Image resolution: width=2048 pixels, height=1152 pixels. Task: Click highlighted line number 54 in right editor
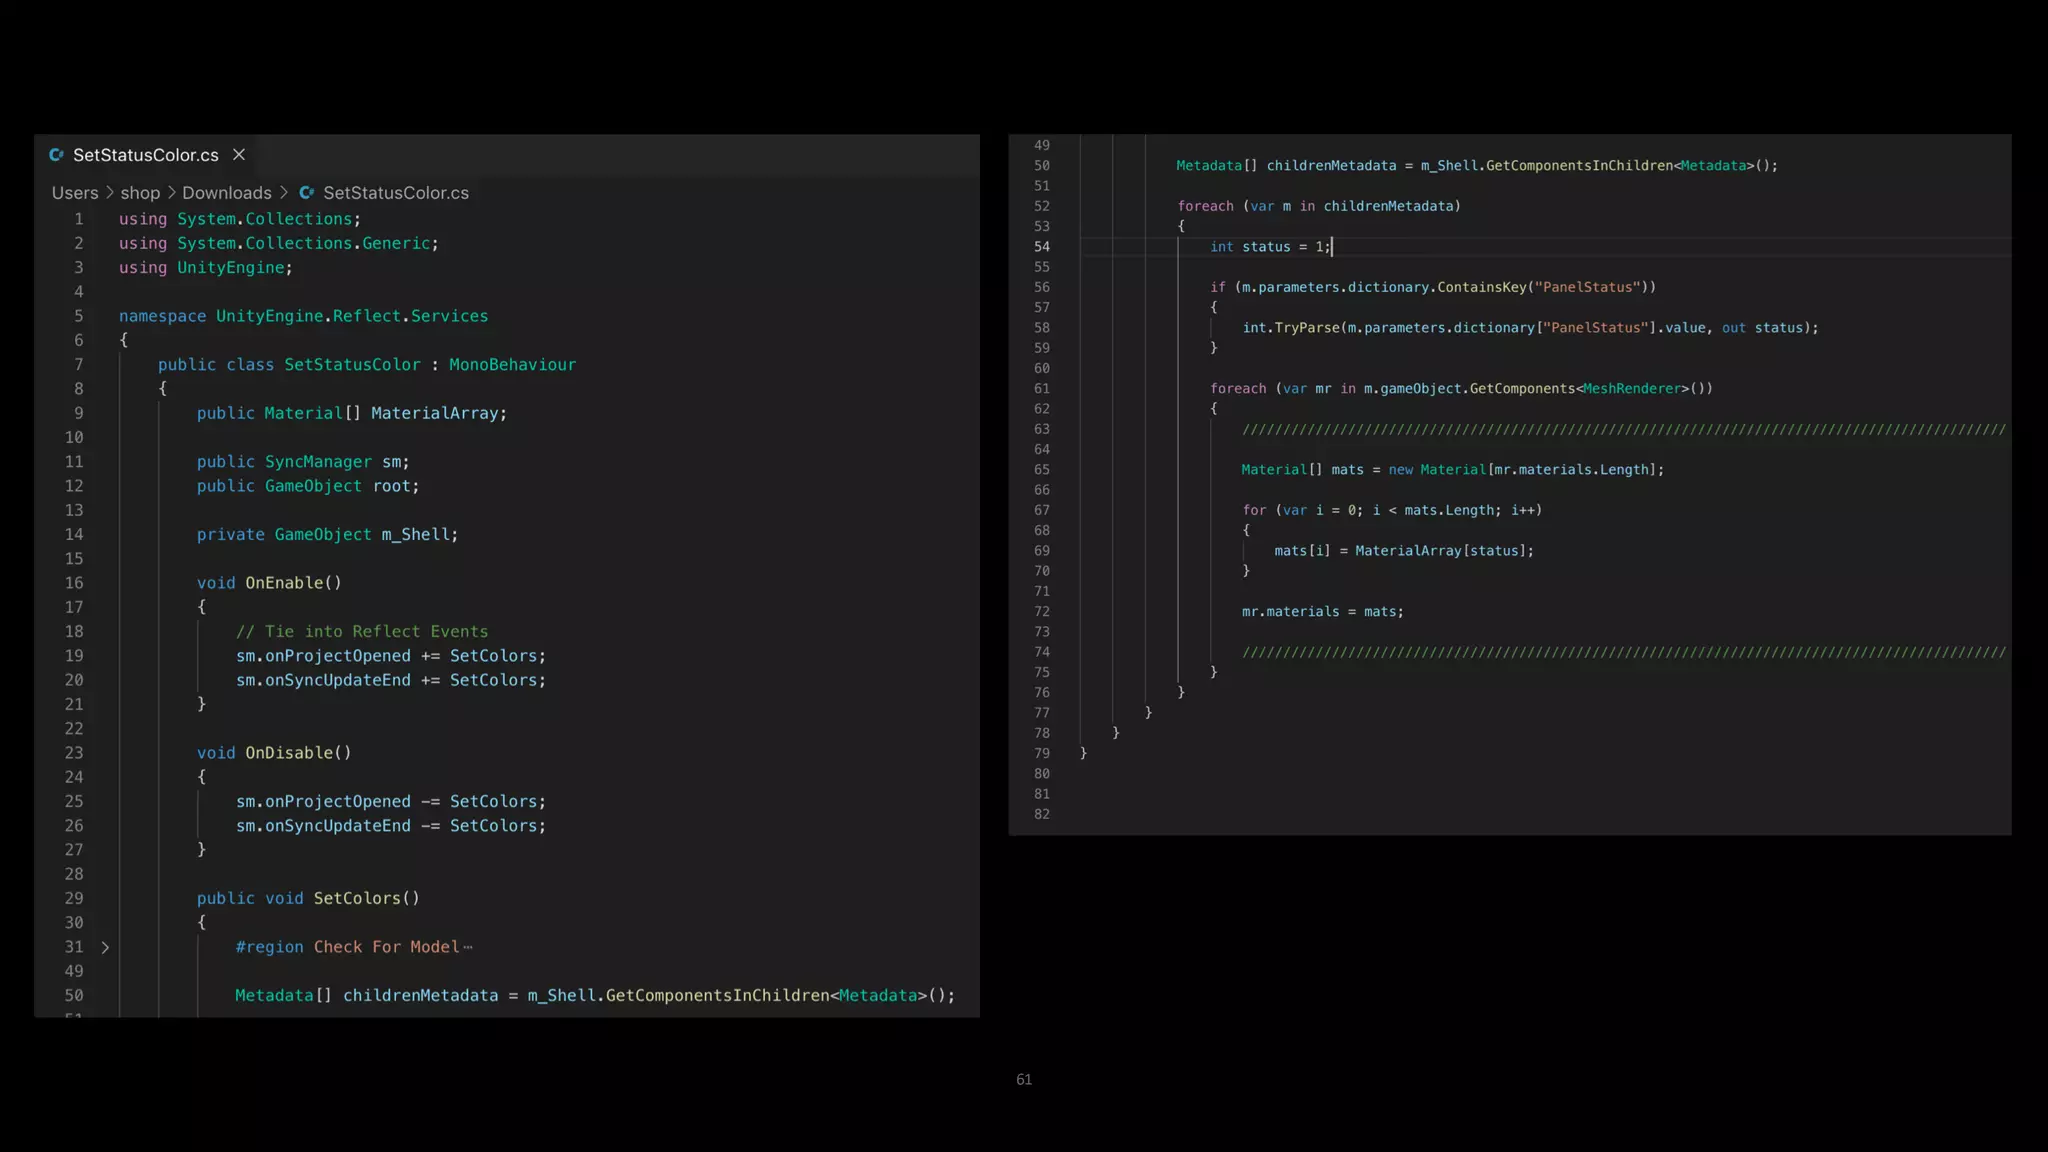[1042, 247]
